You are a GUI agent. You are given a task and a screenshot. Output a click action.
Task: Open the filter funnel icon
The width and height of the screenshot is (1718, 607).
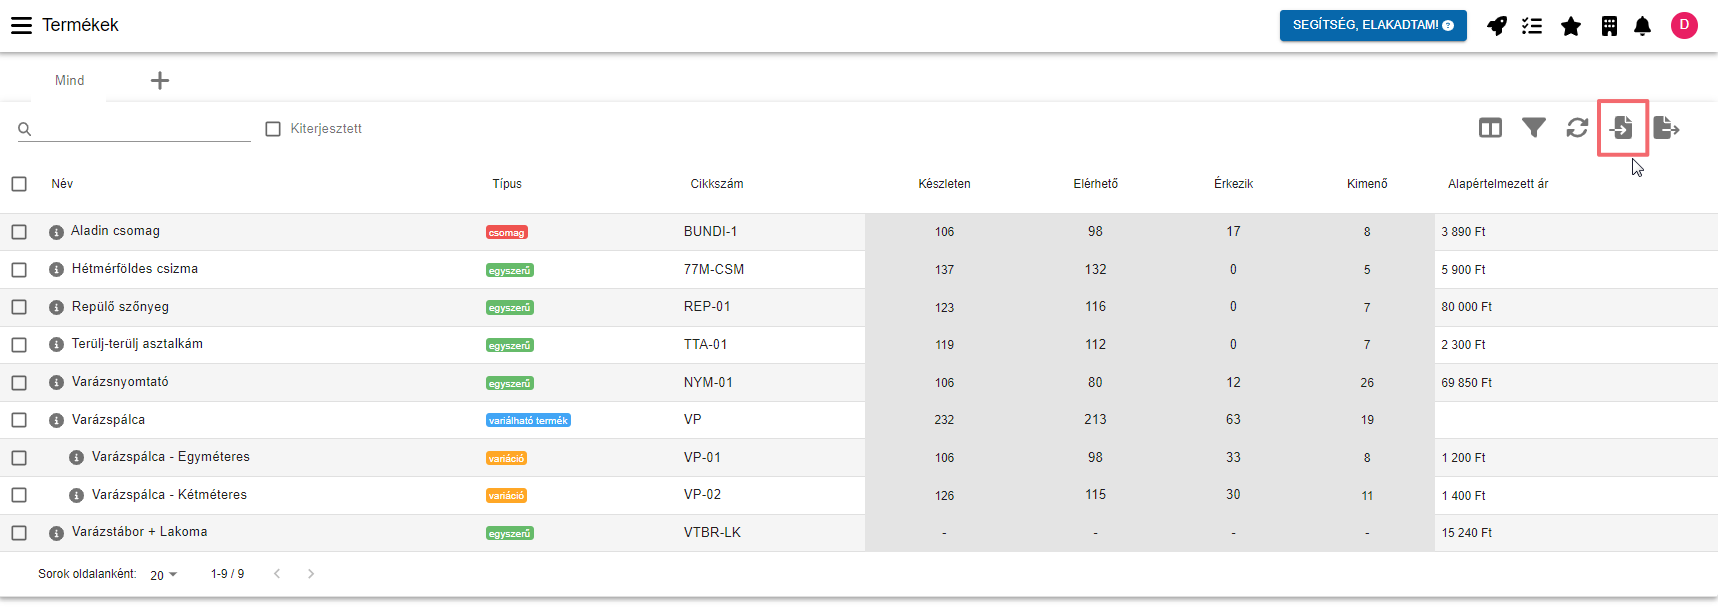pyautogui.click(x=1533, y=128)
